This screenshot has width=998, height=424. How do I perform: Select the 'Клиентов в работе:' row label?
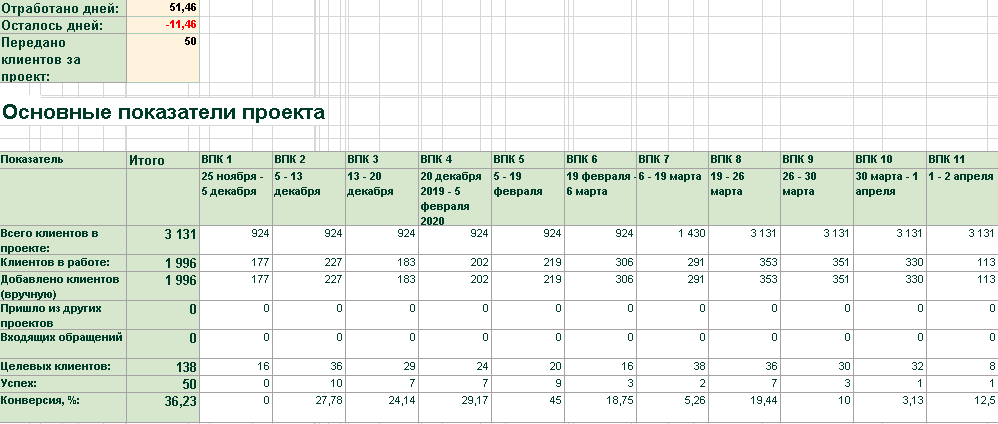click(x=63, y=263)
